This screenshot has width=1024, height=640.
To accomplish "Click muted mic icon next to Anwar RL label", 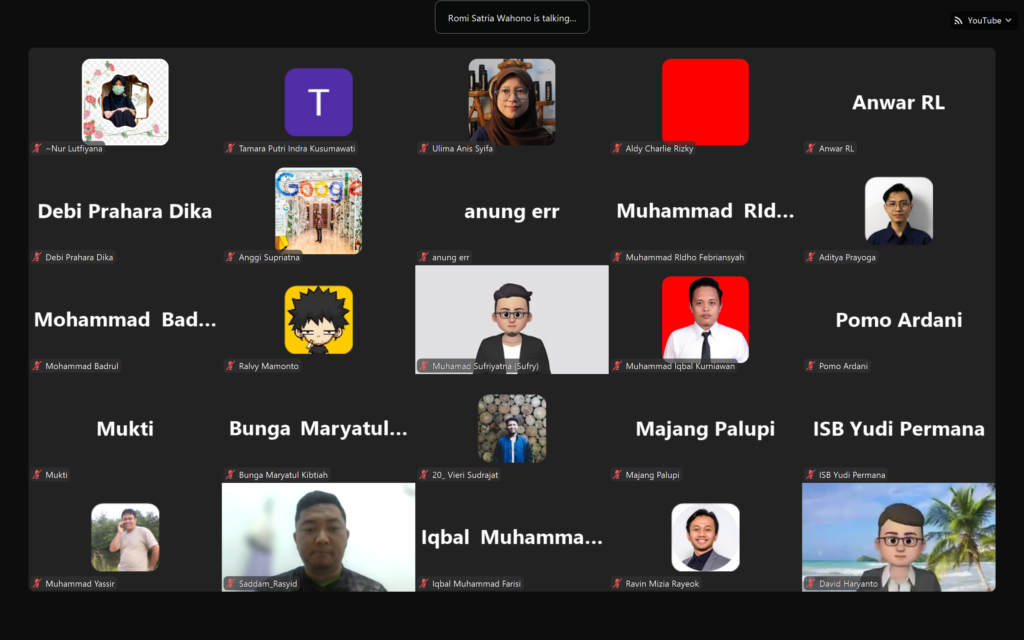I will 811,148.
